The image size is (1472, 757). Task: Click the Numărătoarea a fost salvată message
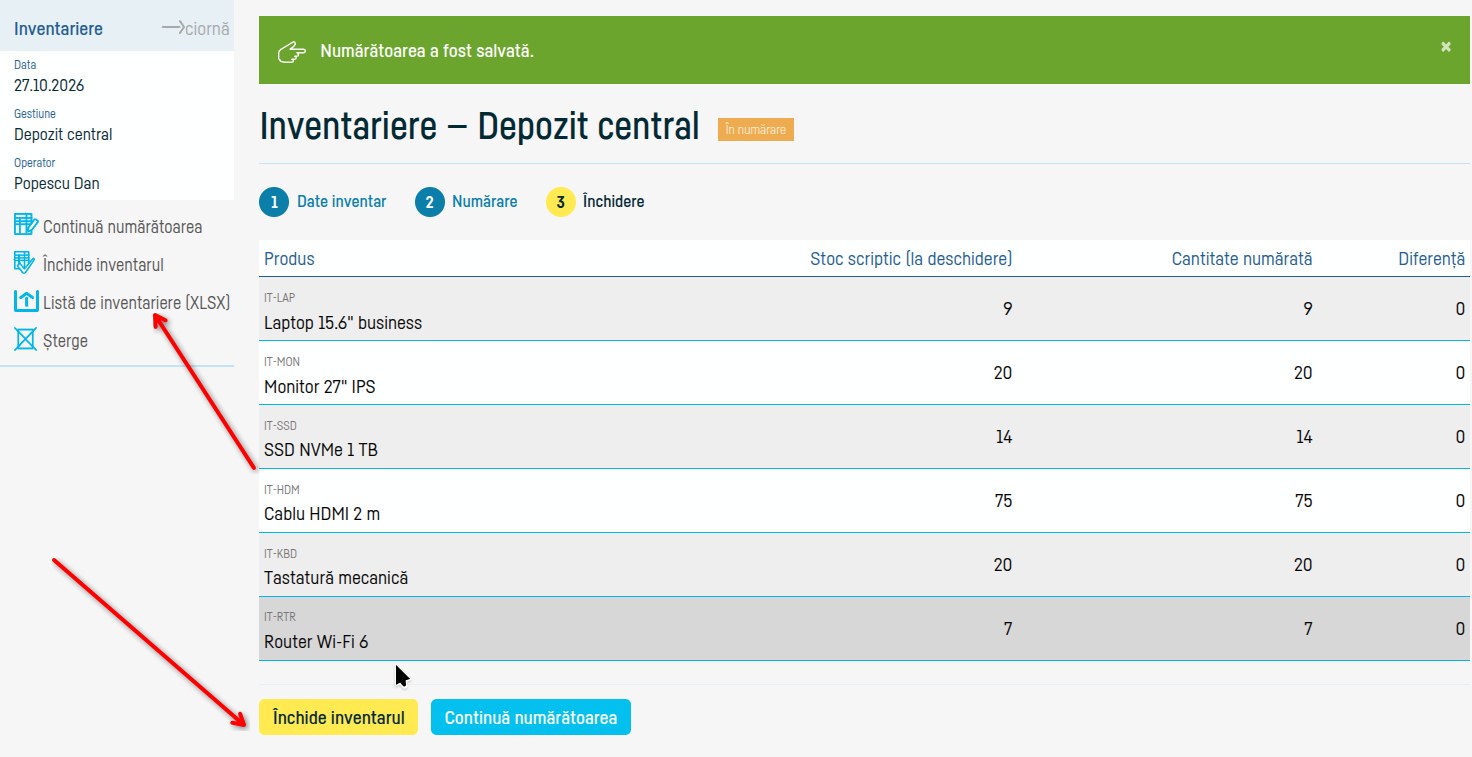coord(427,51)
